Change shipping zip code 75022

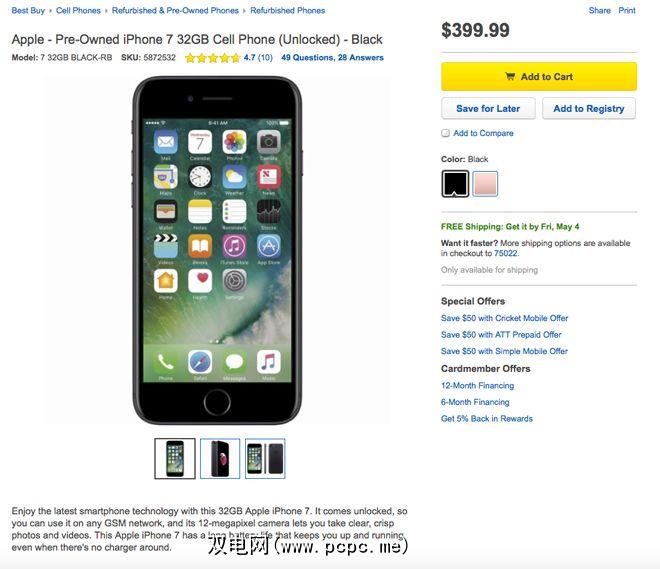[x=506, y=253]
